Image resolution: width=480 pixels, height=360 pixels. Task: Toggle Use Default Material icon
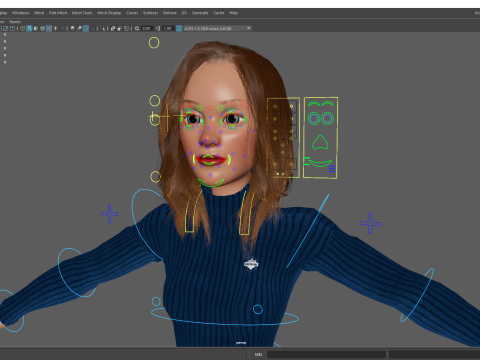pyautogui.click(x=36, y=28)
